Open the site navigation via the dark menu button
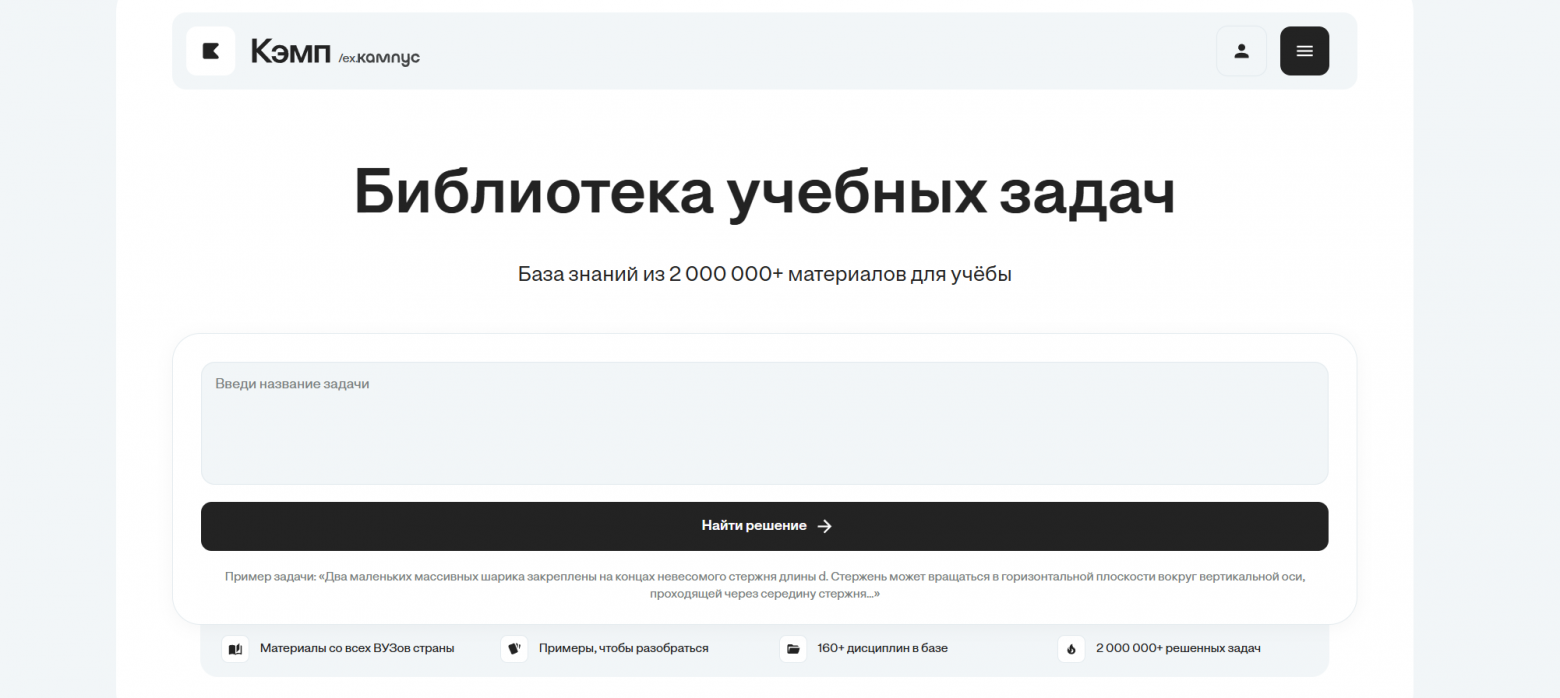This screenshot has height=698, width=1560. point(1304,50)
